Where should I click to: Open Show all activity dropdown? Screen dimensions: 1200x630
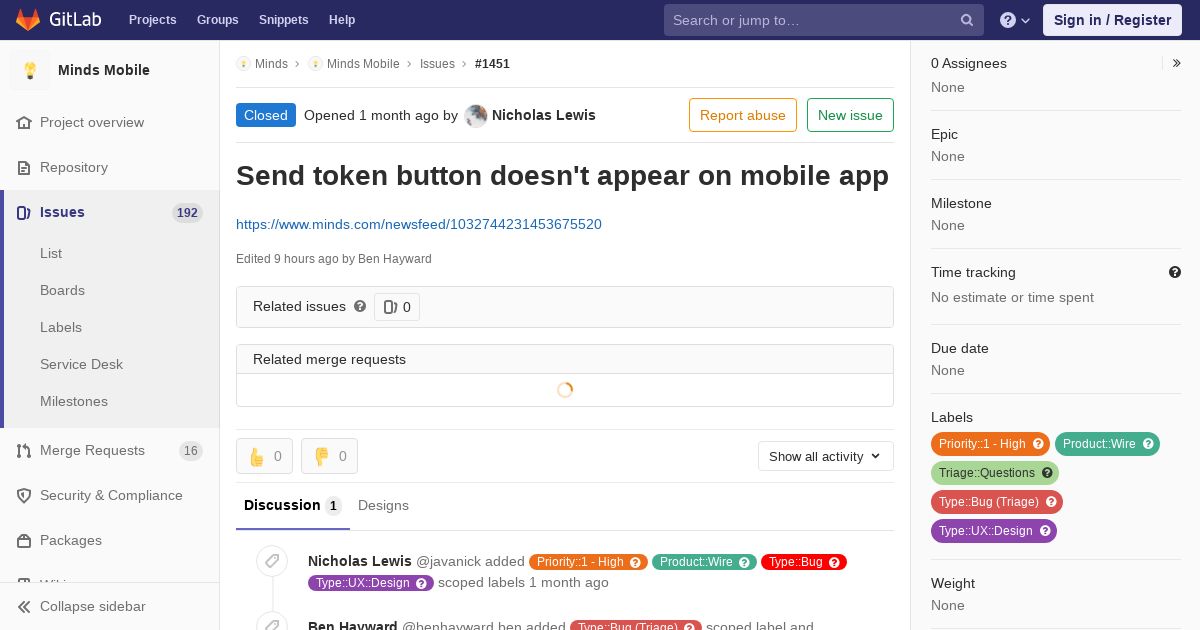point(826,456)
